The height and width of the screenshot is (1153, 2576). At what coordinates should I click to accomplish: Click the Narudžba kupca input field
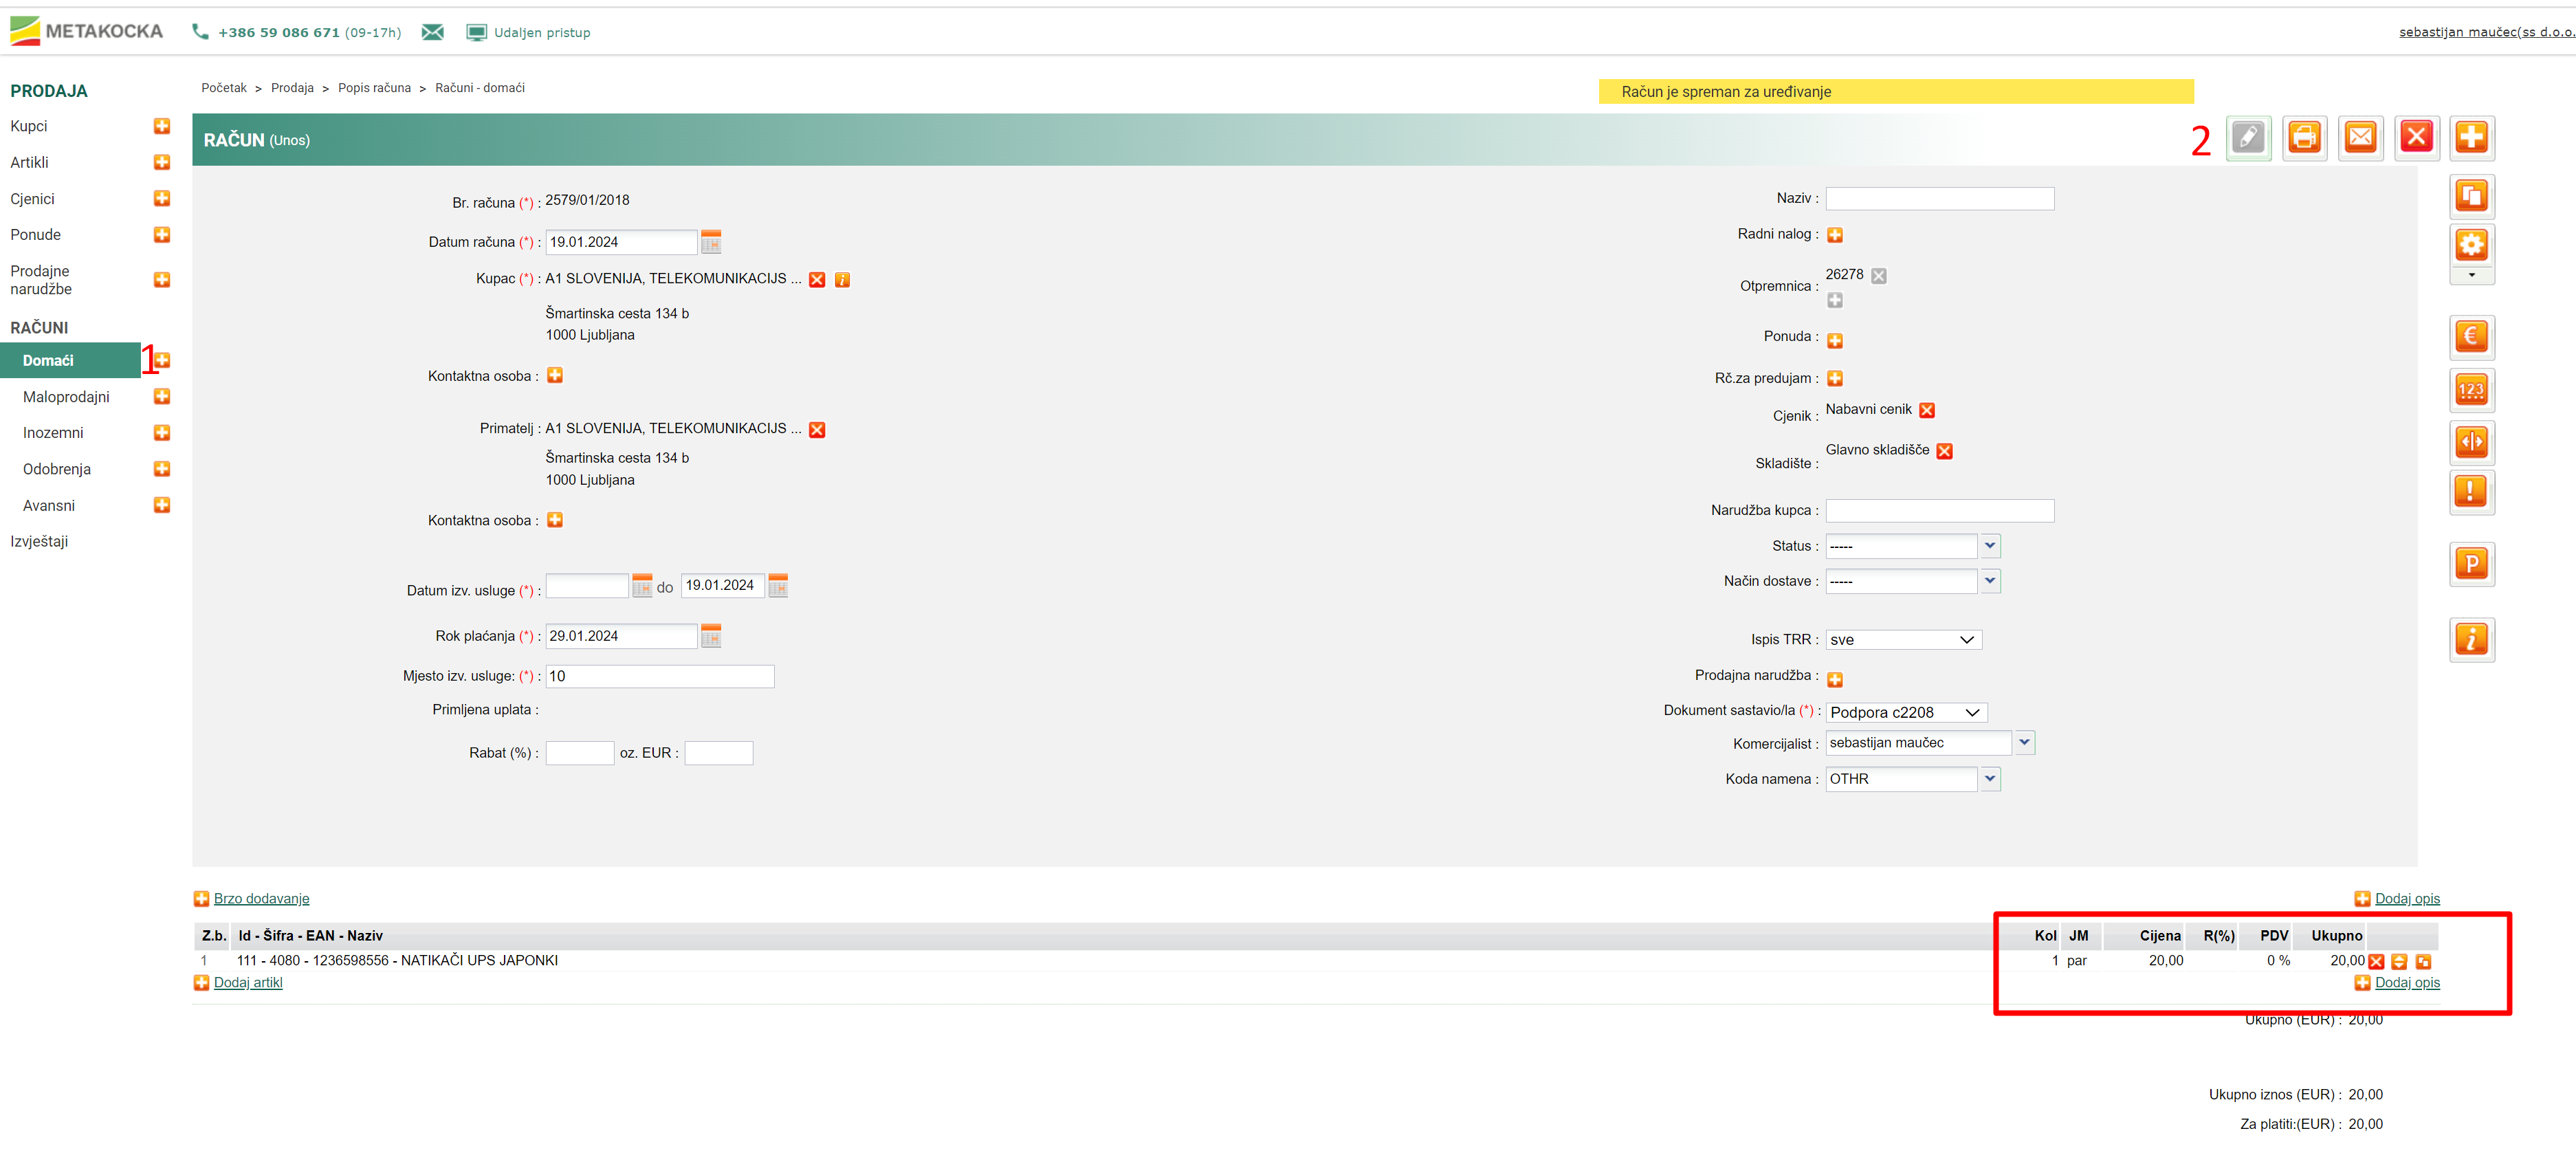(1939, 511)
